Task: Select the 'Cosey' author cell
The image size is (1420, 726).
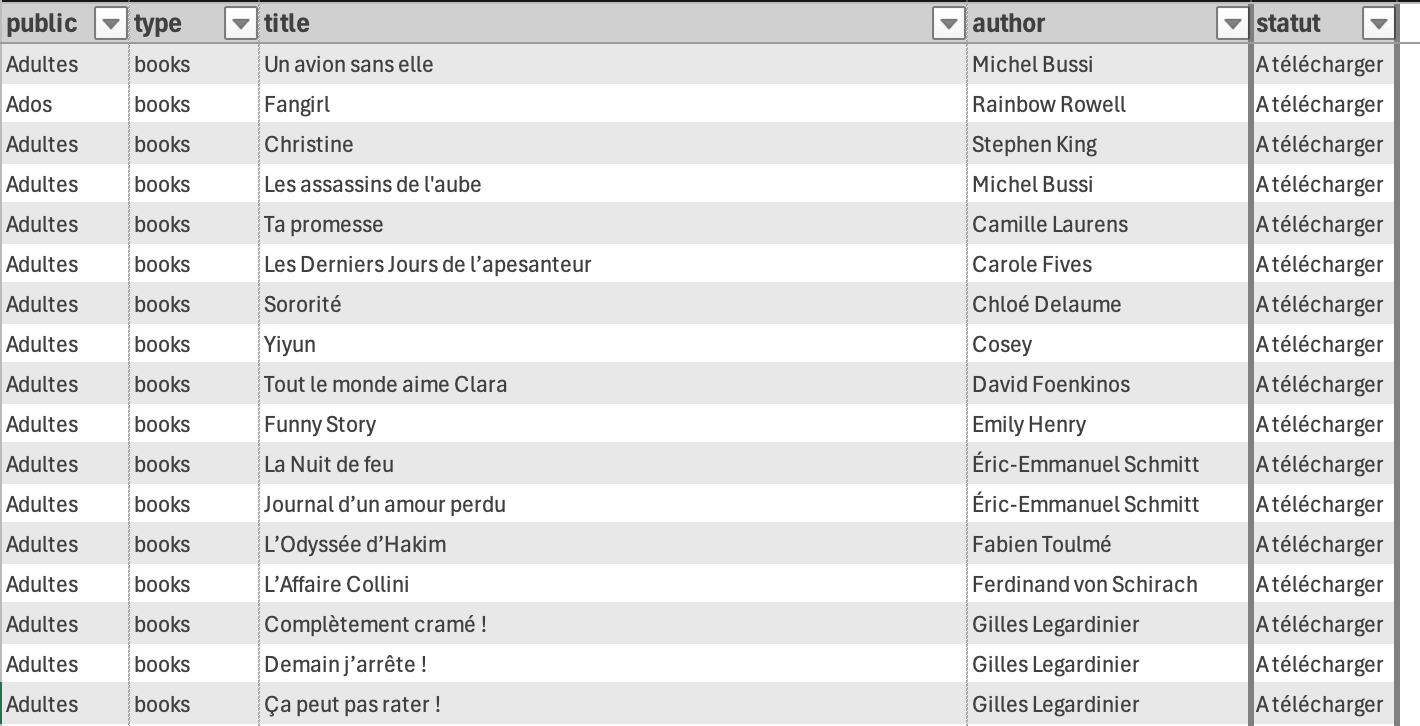Action: 1002,345
